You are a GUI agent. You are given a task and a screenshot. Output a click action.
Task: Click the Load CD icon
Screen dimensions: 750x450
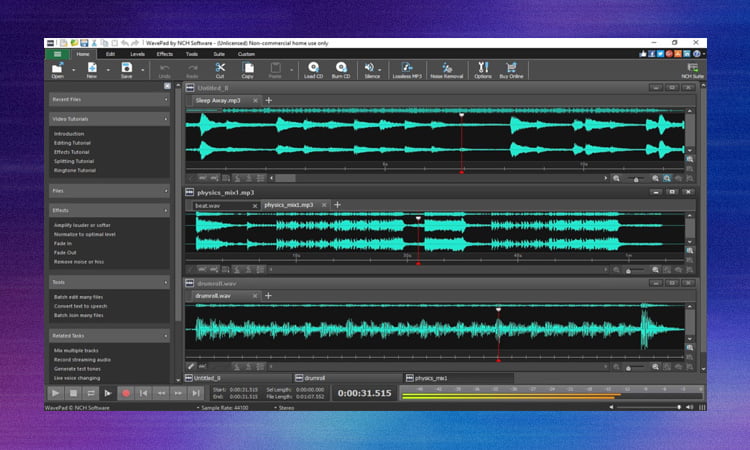click(311, 68)
